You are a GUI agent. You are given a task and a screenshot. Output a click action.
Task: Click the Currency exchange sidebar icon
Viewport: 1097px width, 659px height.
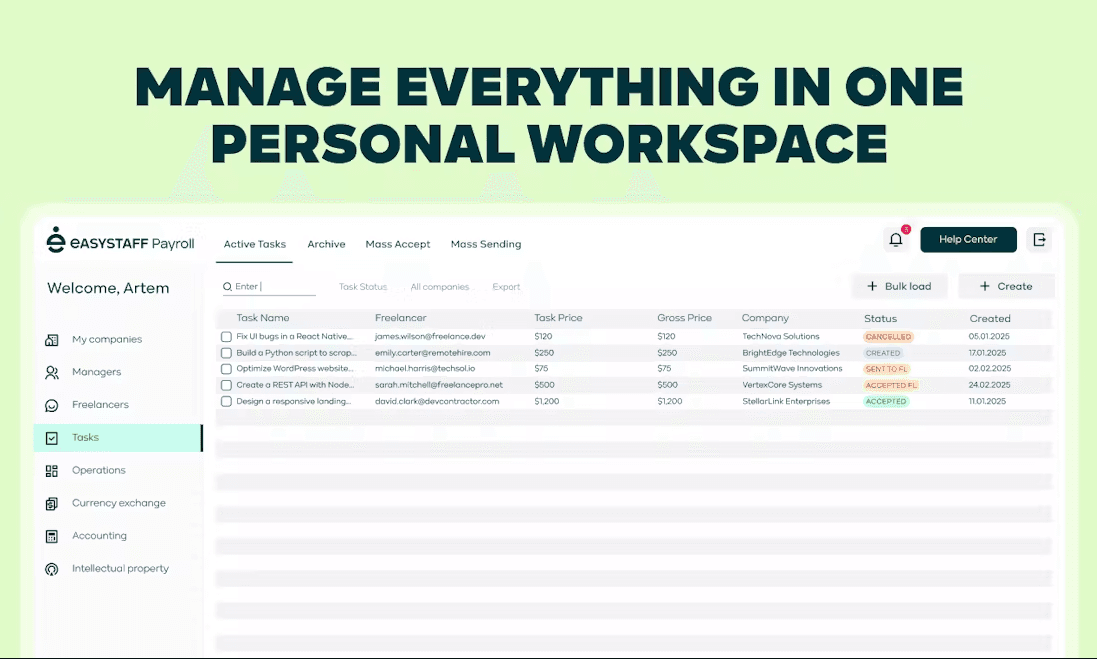tap(52, 504)
